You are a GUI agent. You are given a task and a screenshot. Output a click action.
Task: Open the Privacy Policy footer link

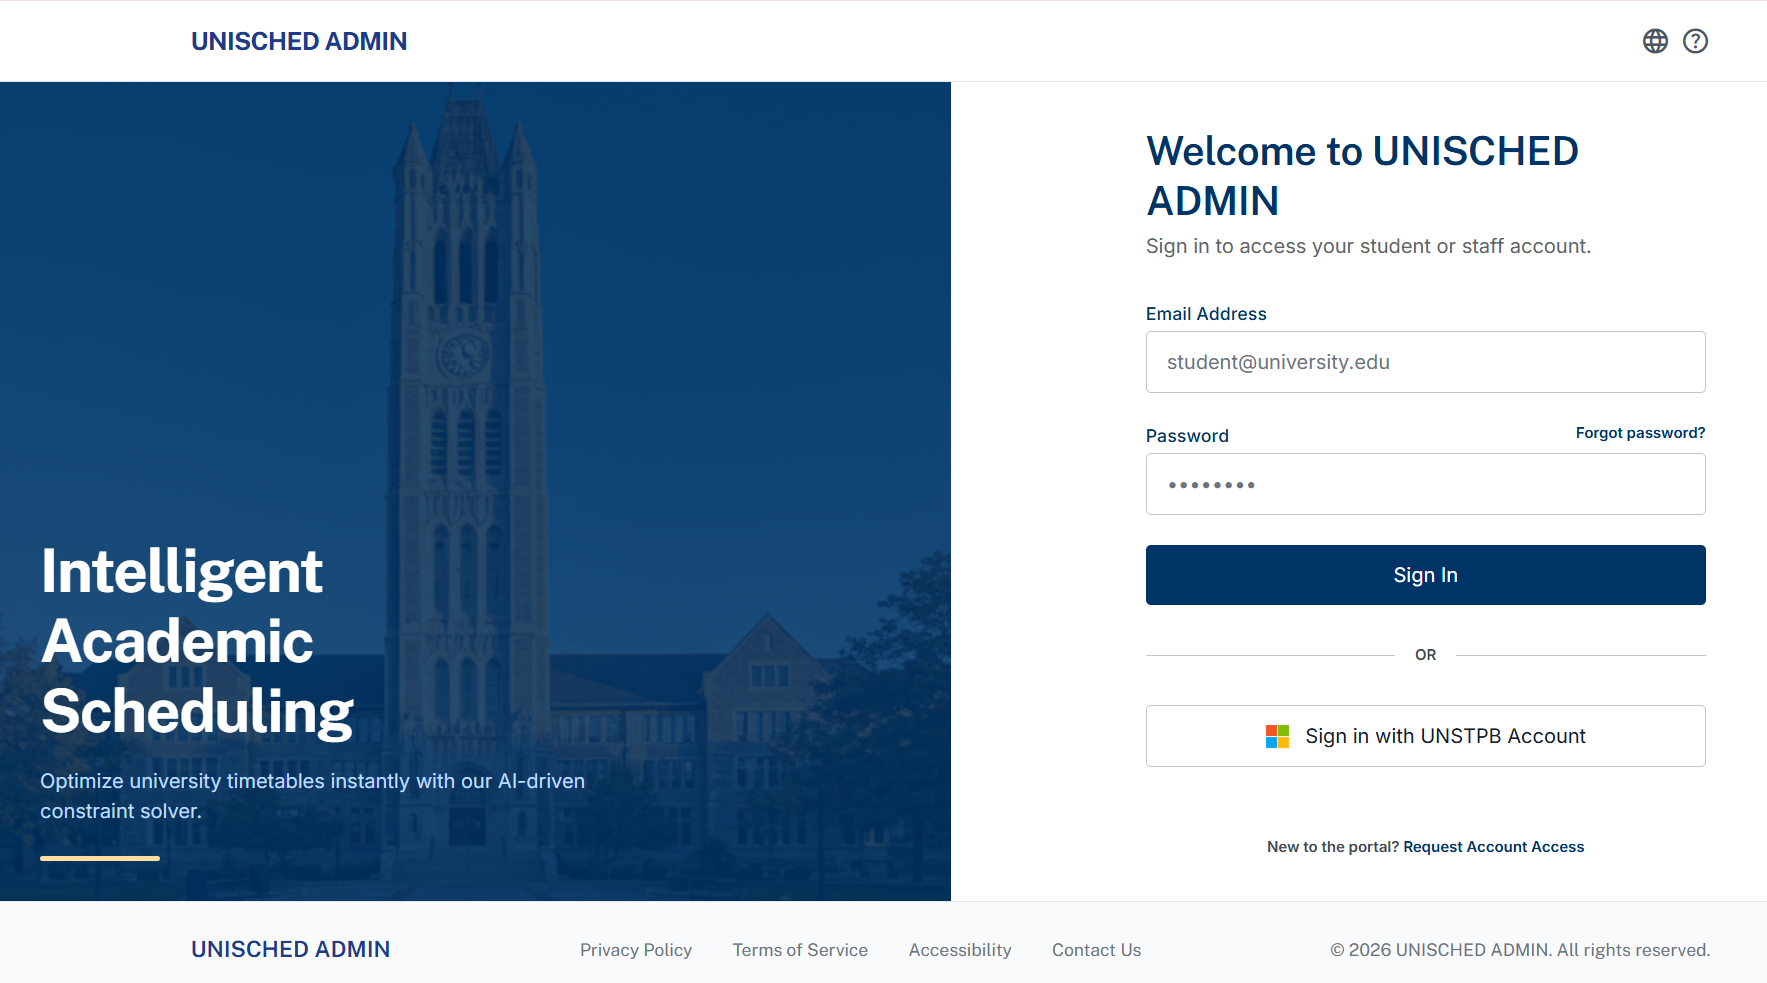coord(636,950)
